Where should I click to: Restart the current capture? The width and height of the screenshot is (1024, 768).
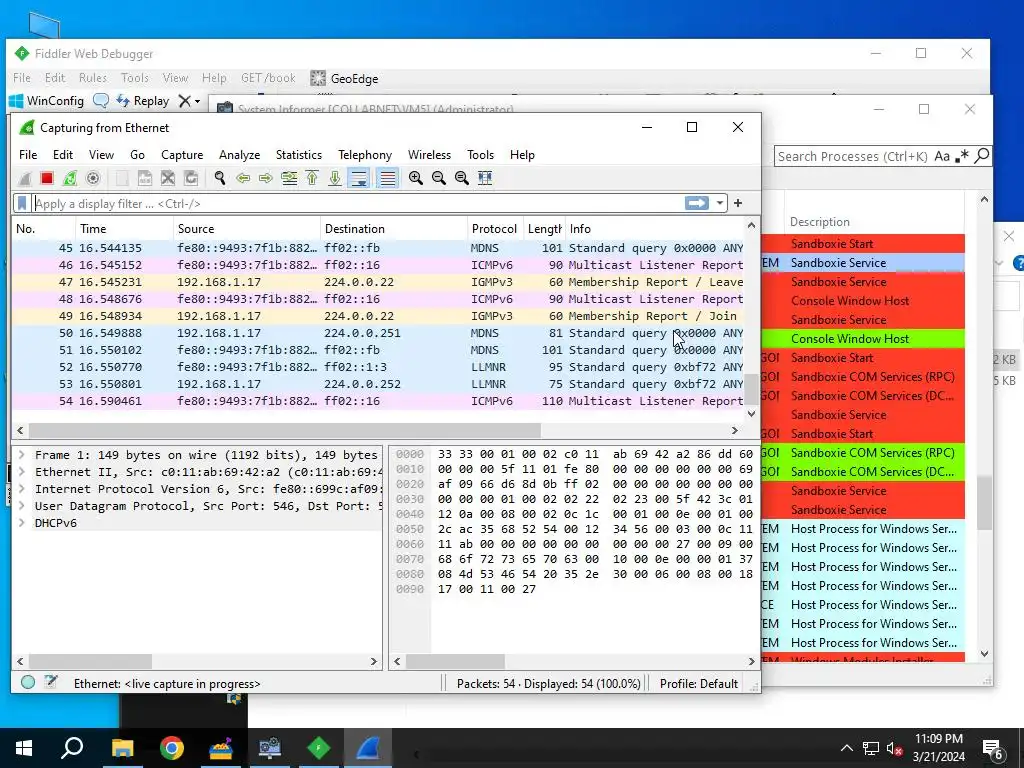69,178
